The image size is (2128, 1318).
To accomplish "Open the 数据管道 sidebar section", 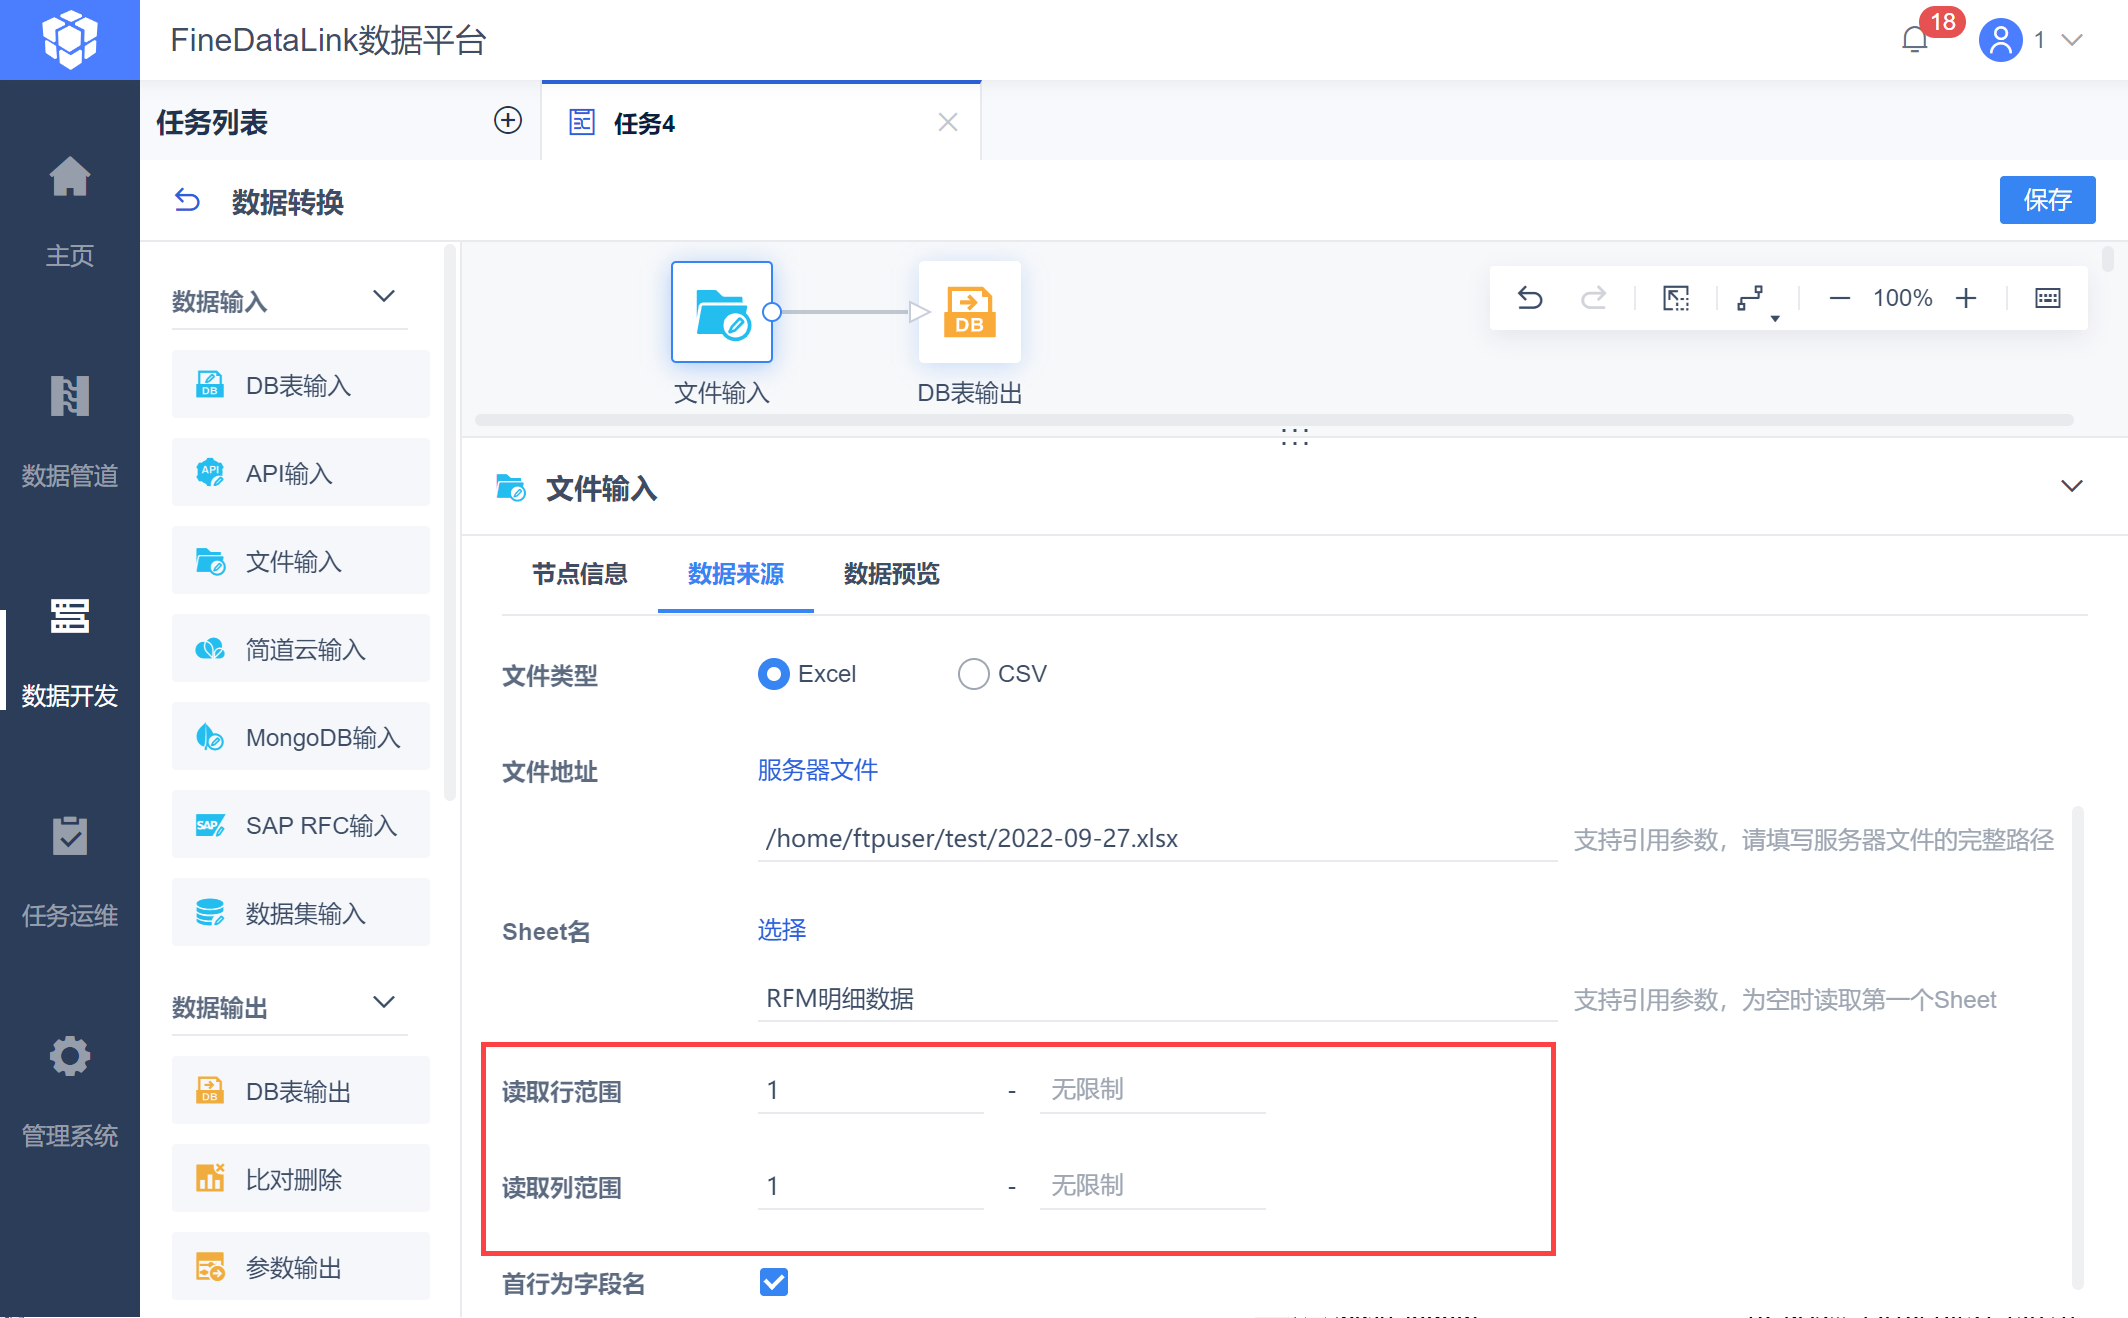I will click(70, 430).
